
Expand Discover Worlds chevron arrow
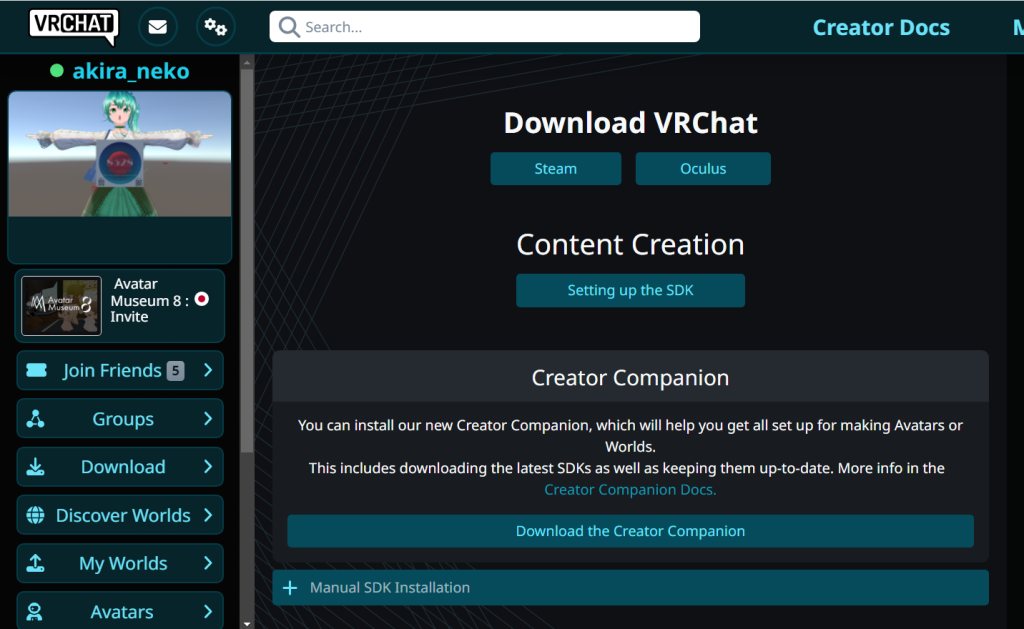pos(208,515)
